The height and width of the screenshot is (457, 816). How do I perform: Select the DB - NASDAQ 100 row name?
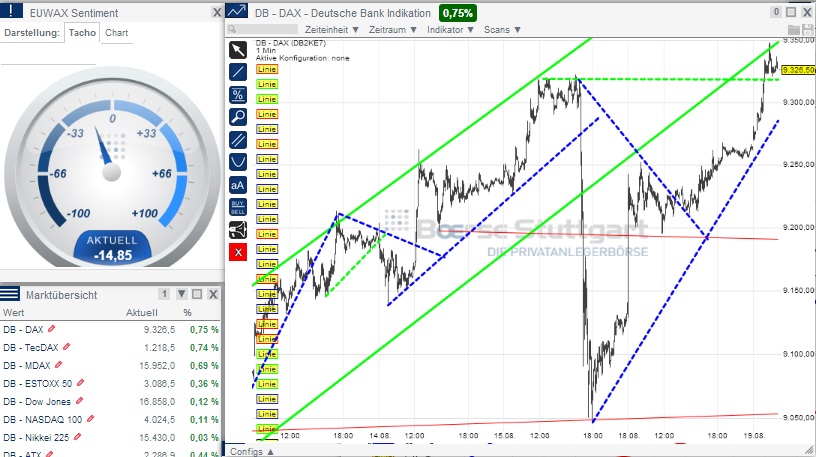coord(43,420)
